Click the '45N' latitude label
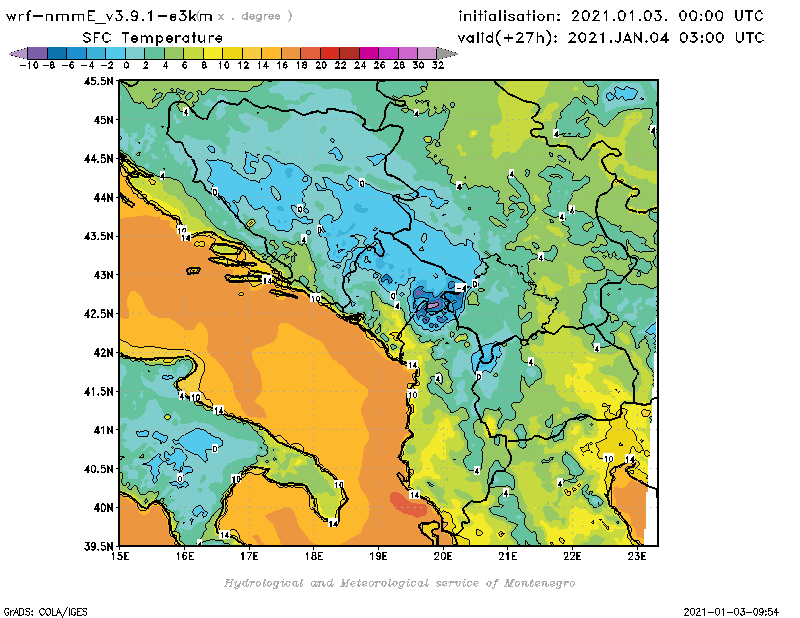The image size is (800, 618). 103,120
